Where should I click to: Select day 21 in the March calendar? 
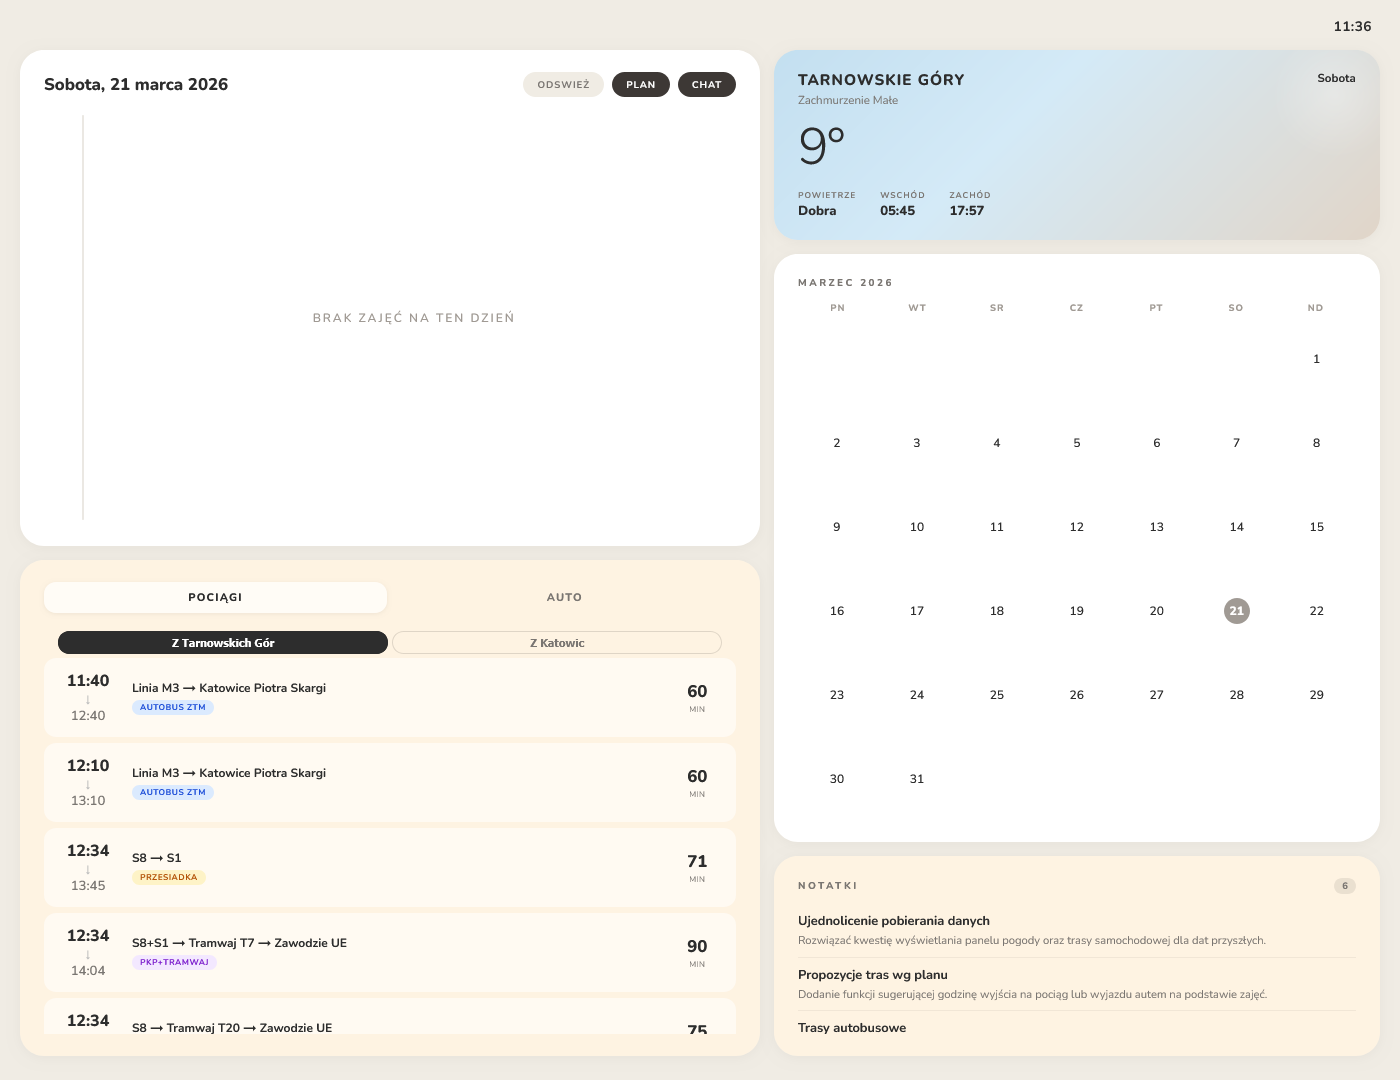click(1237, 611)
